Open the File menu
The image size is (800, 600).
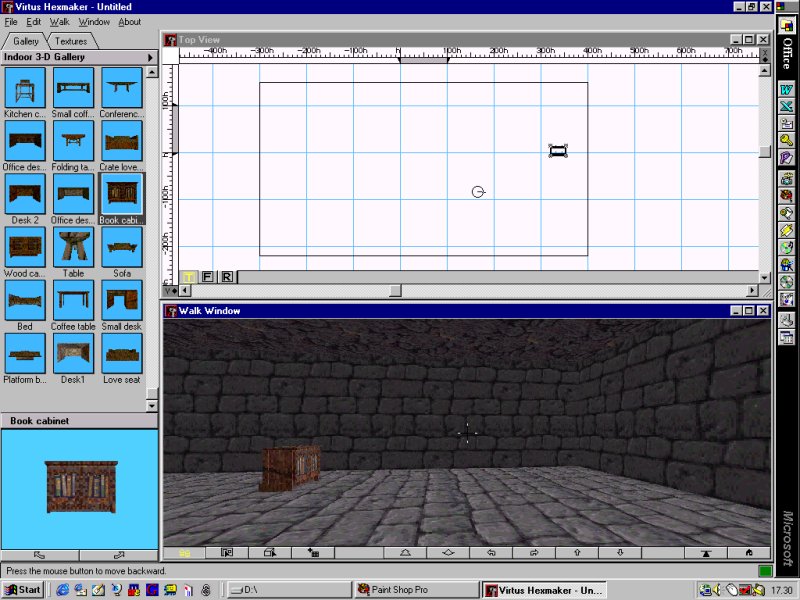(11, 22)
